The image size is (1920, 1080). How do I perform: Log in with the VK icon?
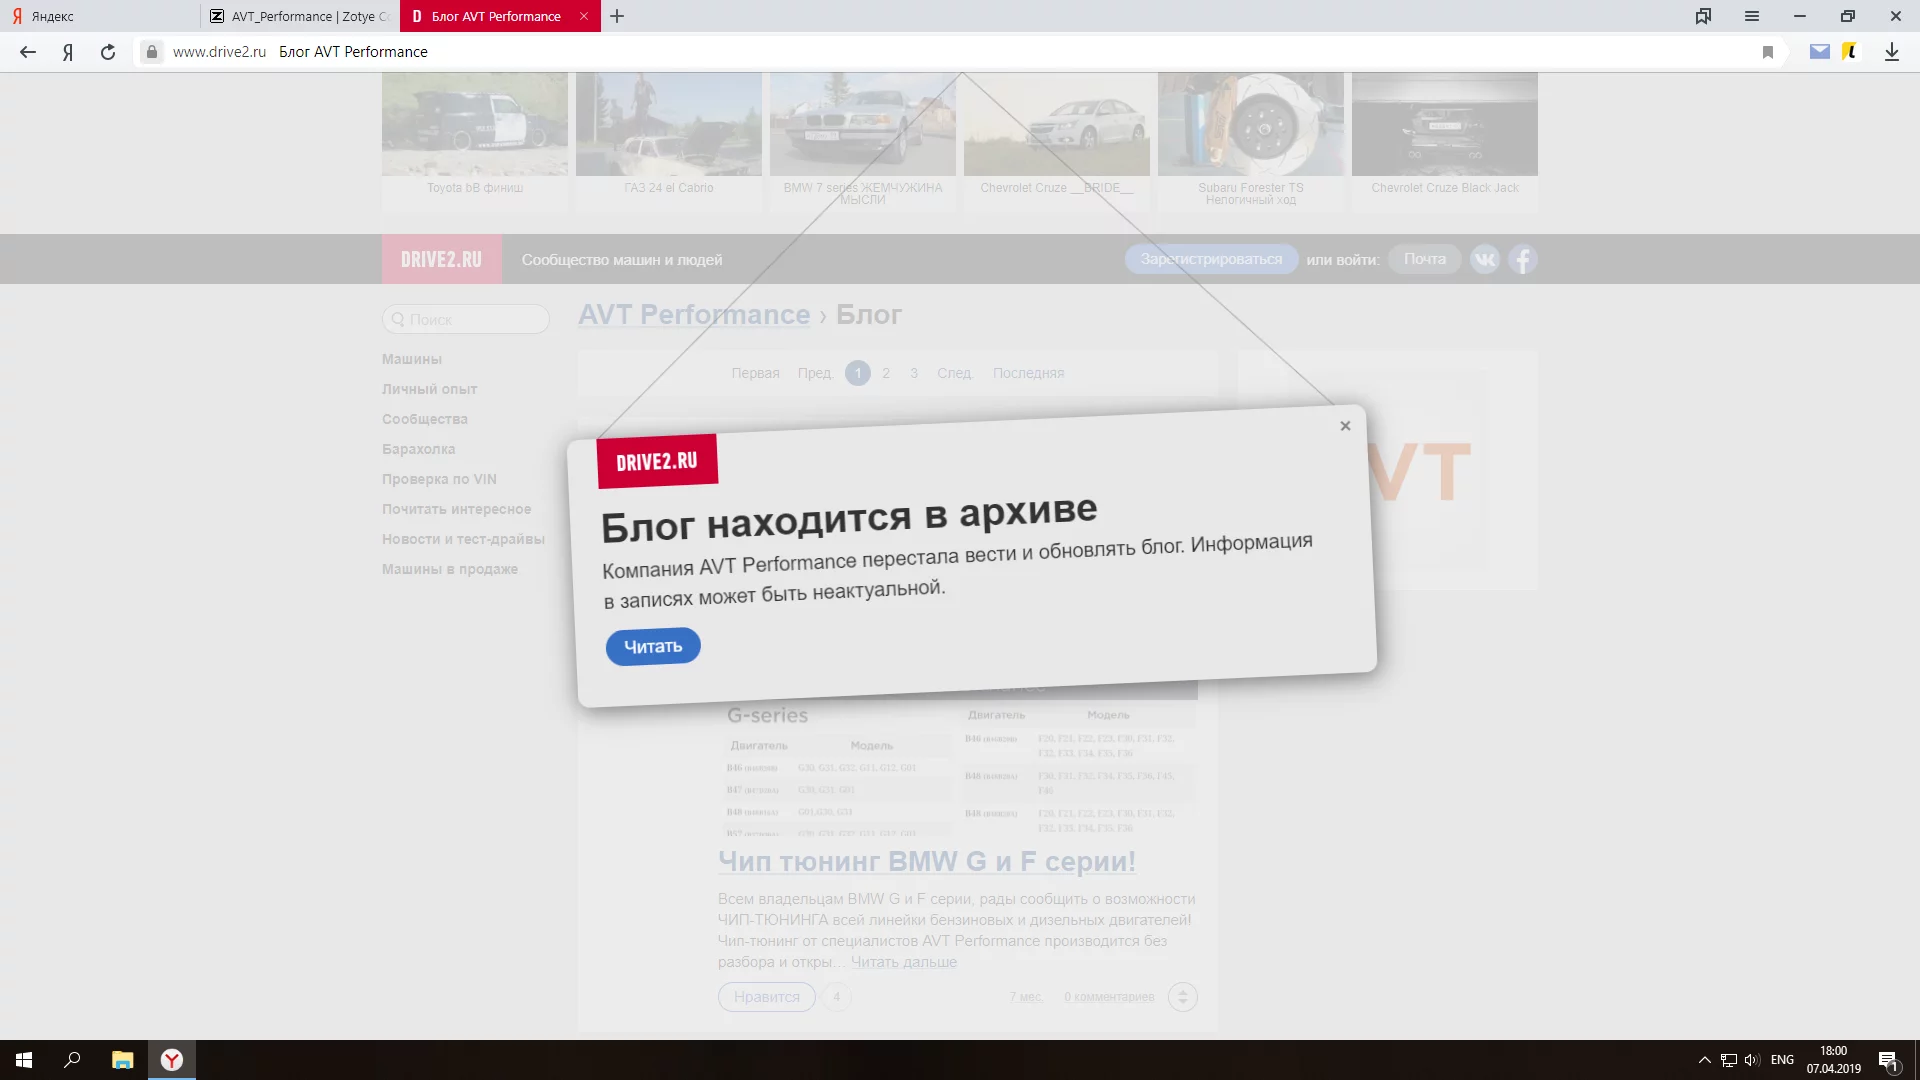click(x=1485, y=260)
